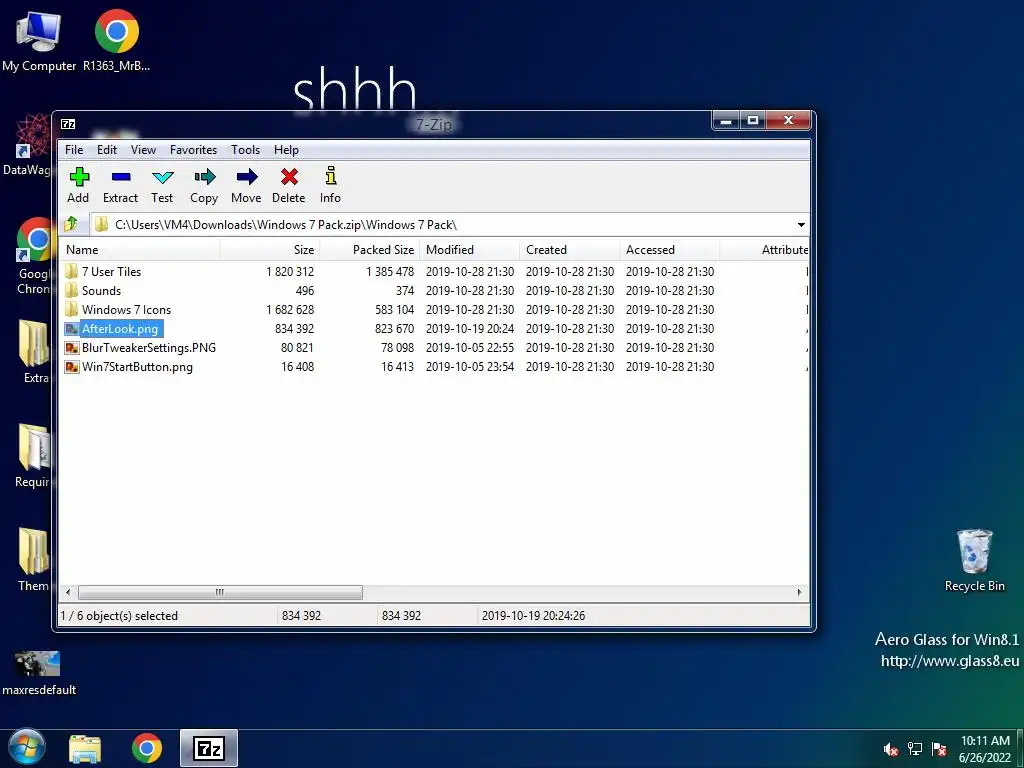This screenshot has height=768, width=1024.
Task: Click the size value 1 820 312
Action: [290, 271]
